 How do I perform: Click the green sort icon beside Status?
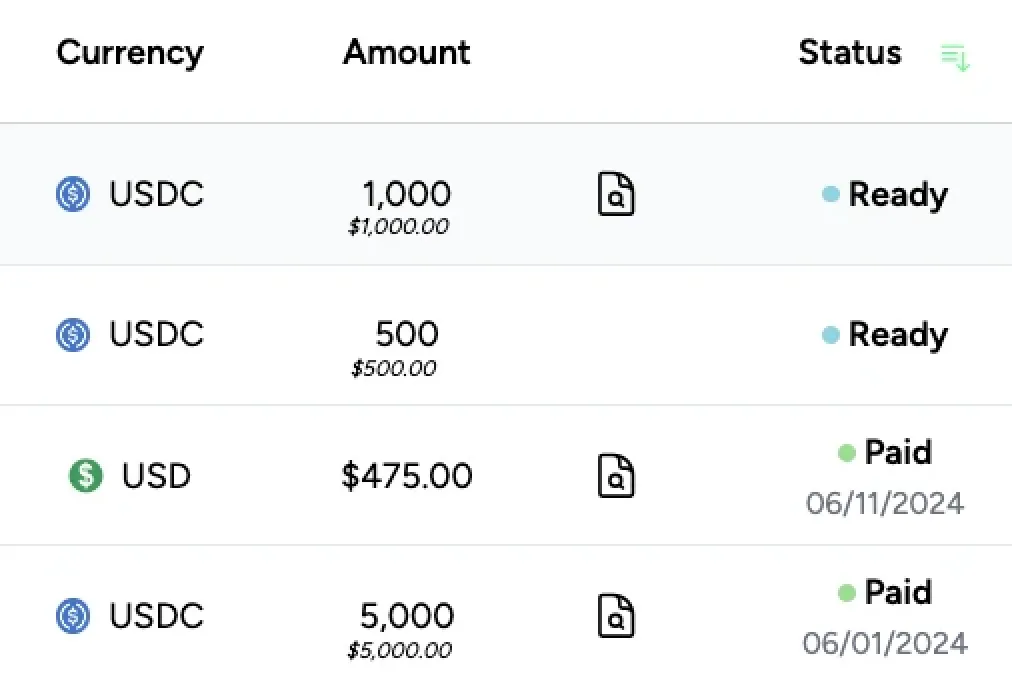click(x=955, y=57)
